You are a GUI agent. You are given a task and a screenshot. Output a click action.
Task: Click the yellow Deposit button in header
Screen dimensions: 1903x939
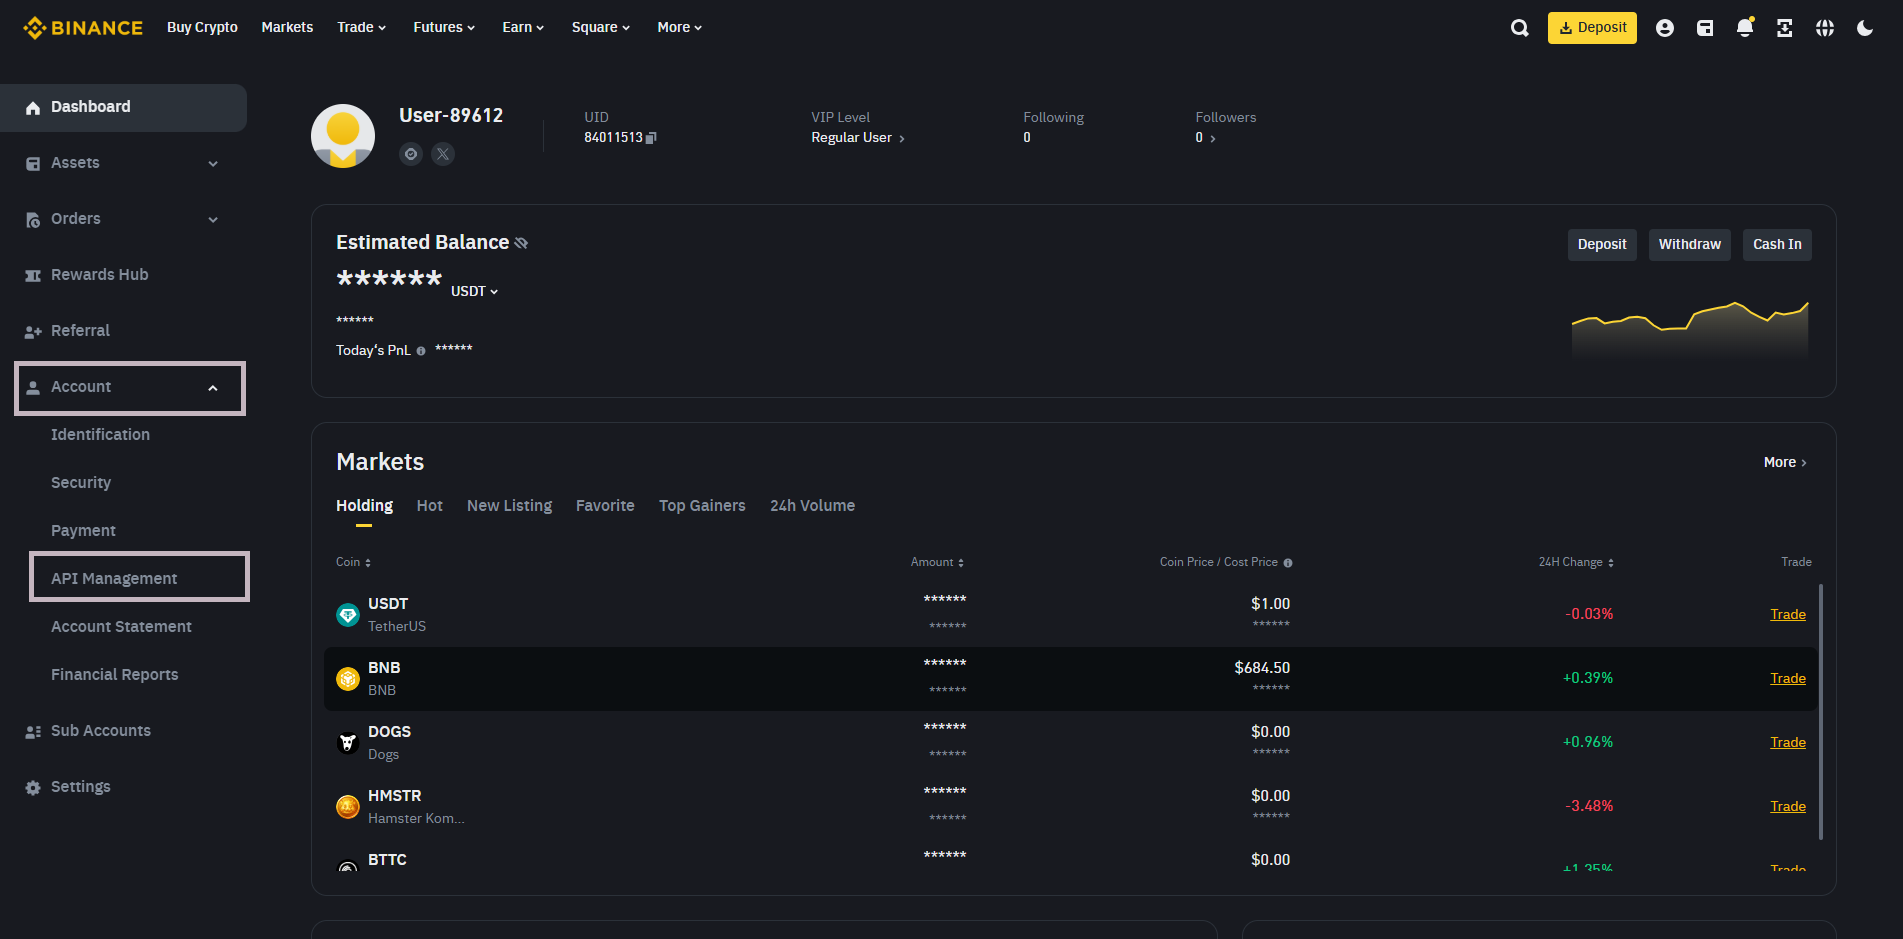1592,28
